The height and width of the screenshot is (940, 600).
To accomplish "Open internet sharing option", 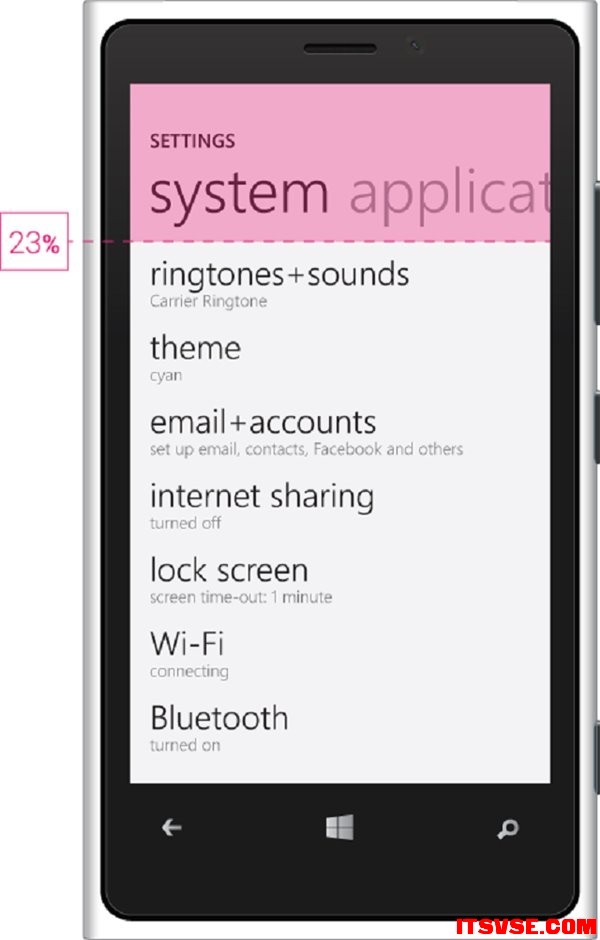I will pyautogui.click(x=262, y=496).
